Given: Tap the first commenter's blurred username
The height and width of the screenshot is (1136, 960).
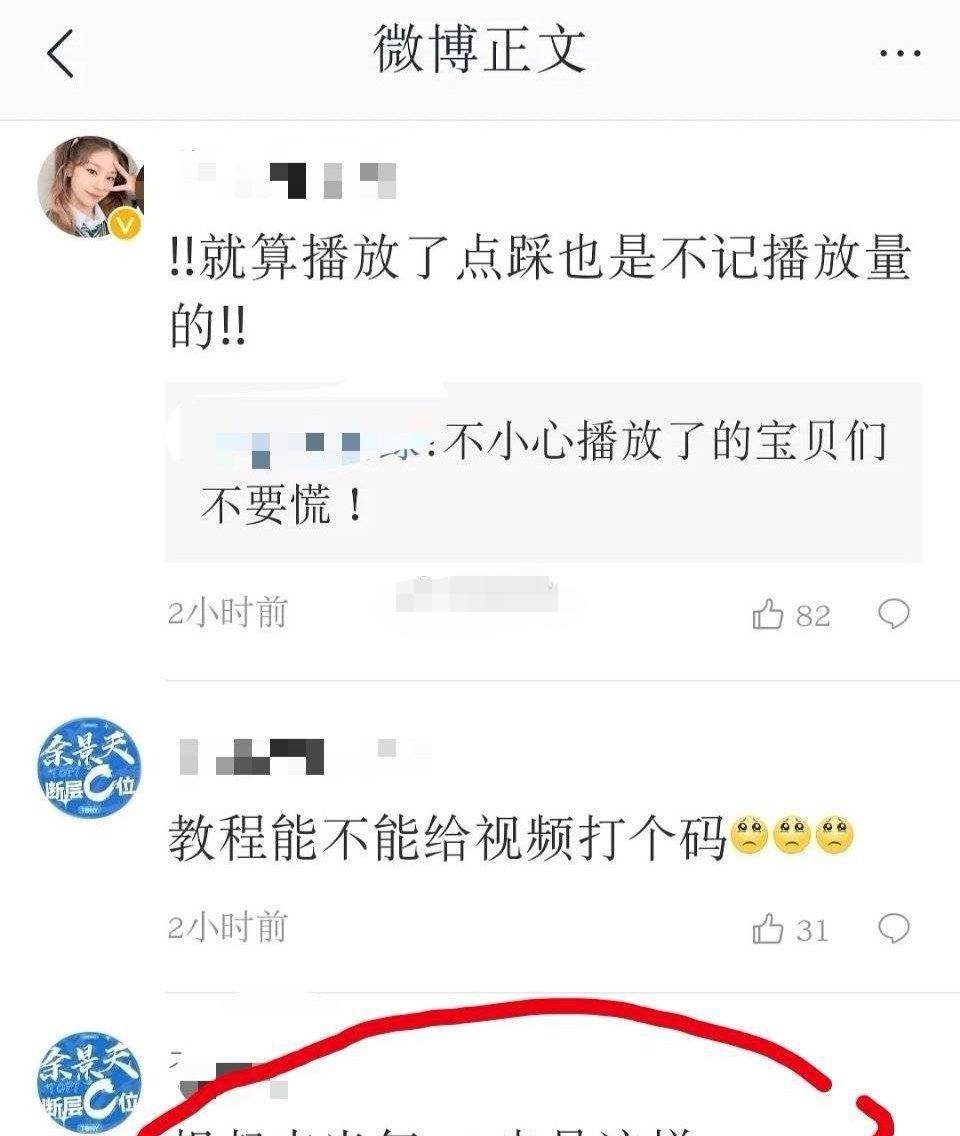Looking at the screenshot, I should coord(286,176).
